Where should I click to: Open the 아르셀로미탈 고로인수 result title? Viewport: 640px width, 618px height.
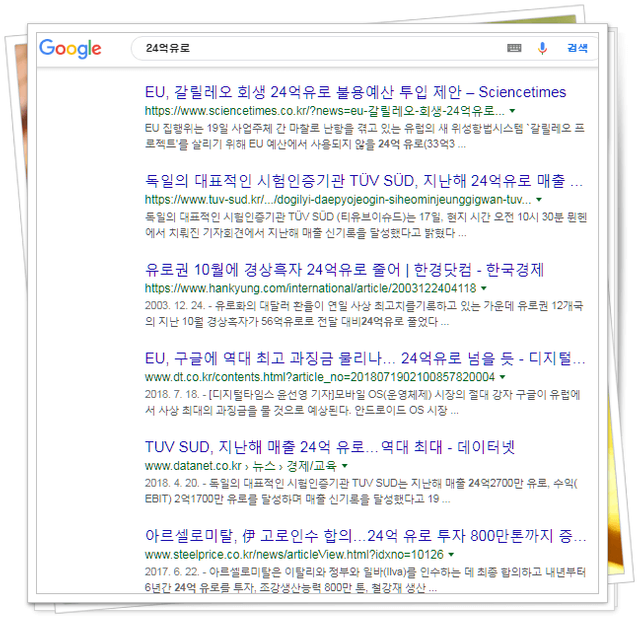pos(365,536)
